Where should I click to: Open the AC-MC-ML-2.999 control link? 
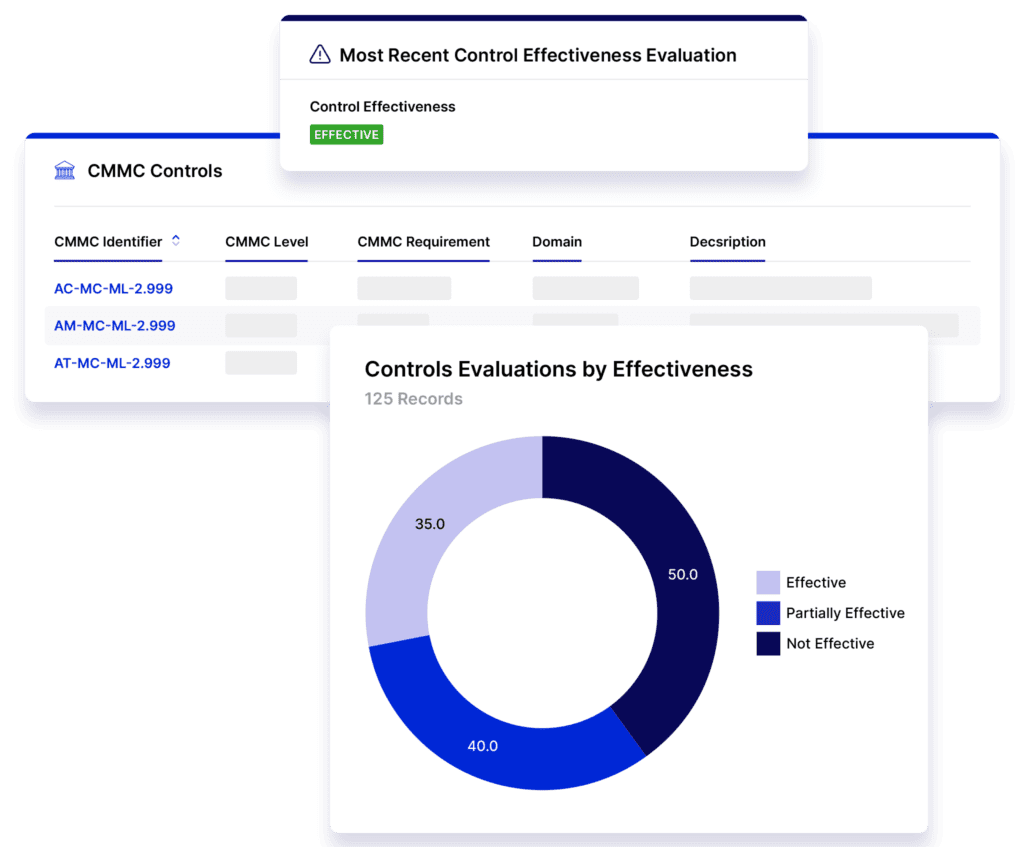pos(113,289)
